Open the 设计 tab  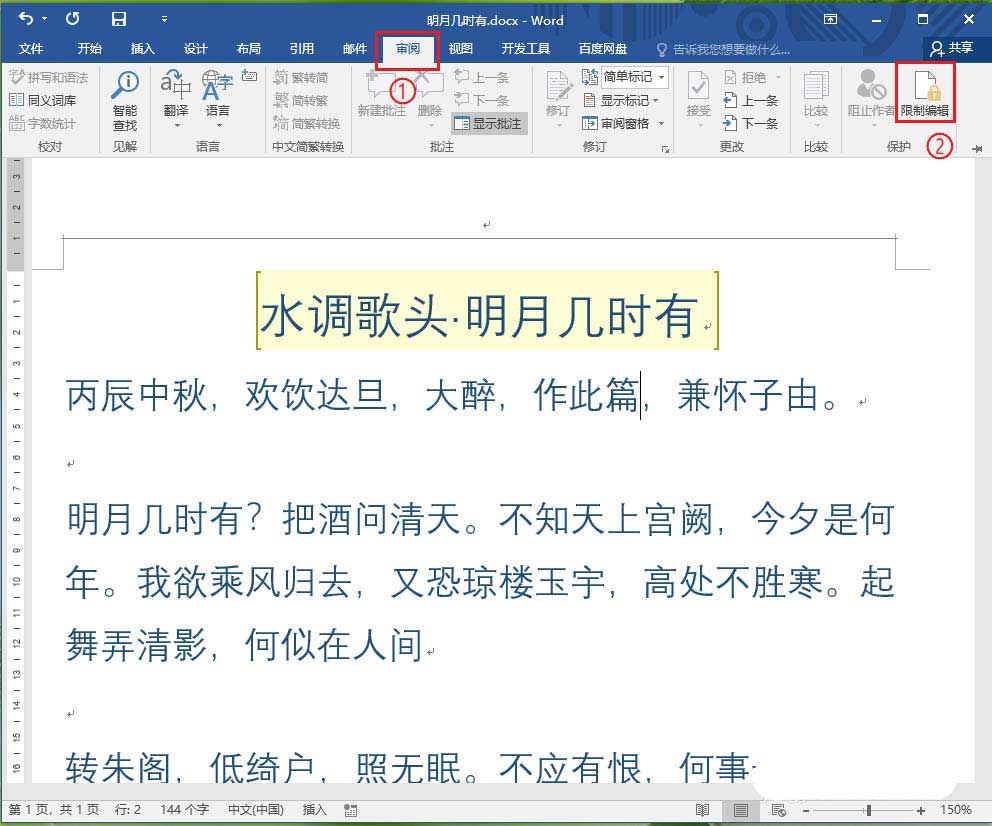coord(195,49)
